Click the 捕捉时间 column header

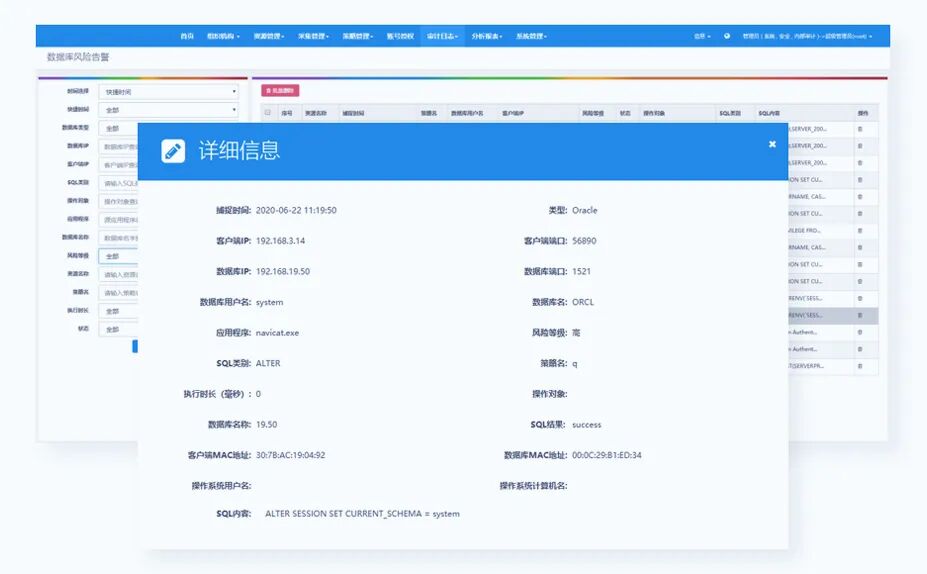[353, 113]
